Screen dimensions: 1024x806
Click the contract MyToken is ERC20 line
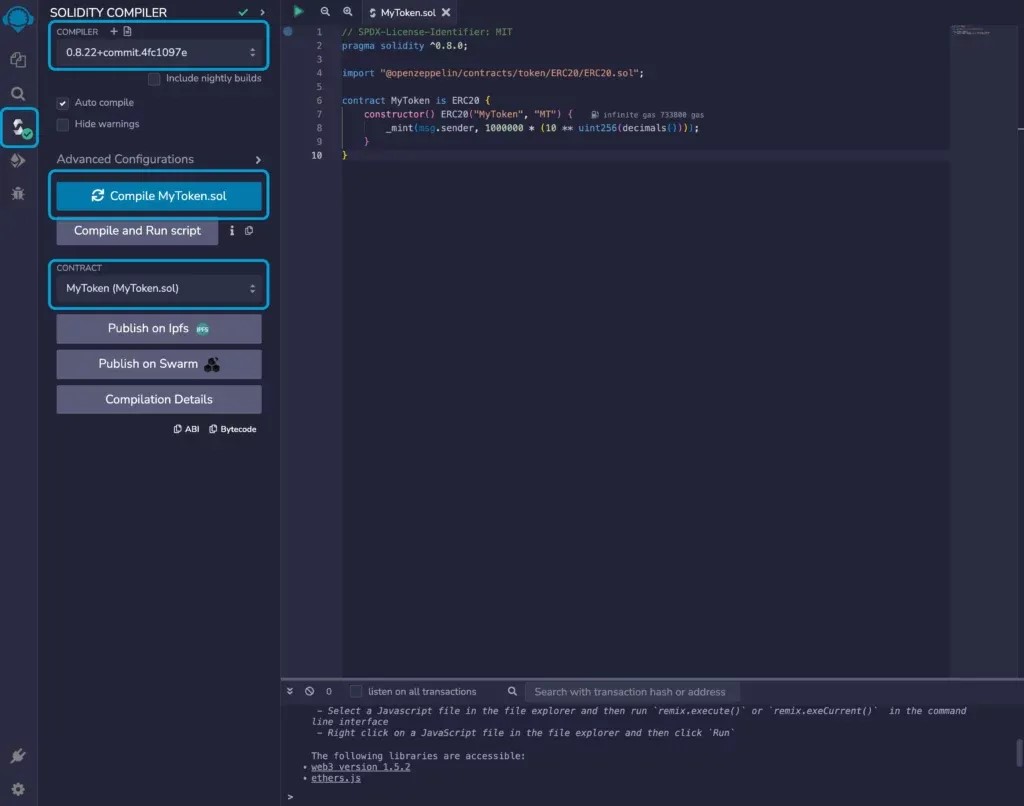click(415, 101)
